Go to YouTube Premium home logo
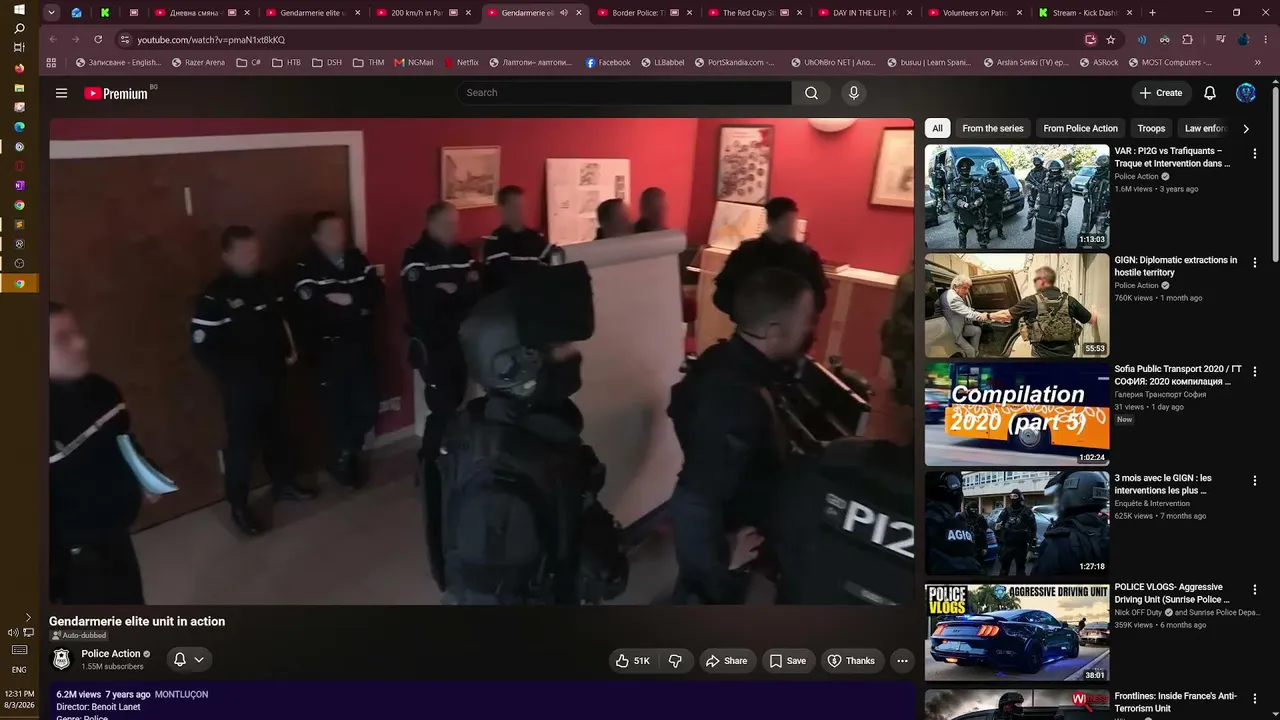Image resolution: width=1280 pixels, height=720 pixels. 117,93
